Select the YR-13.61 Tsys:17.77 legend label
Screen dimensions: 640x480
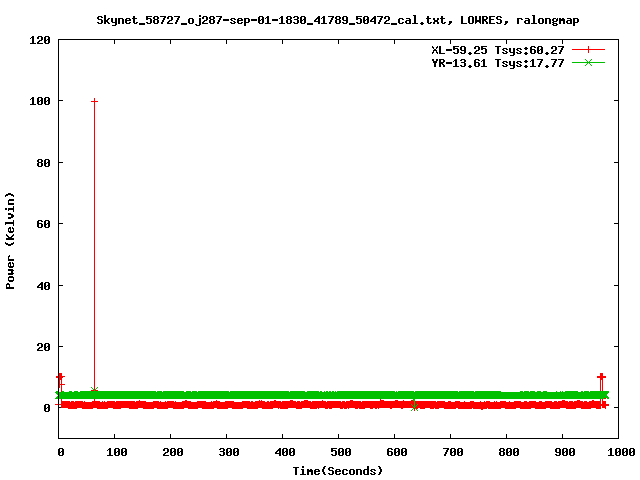498,63
